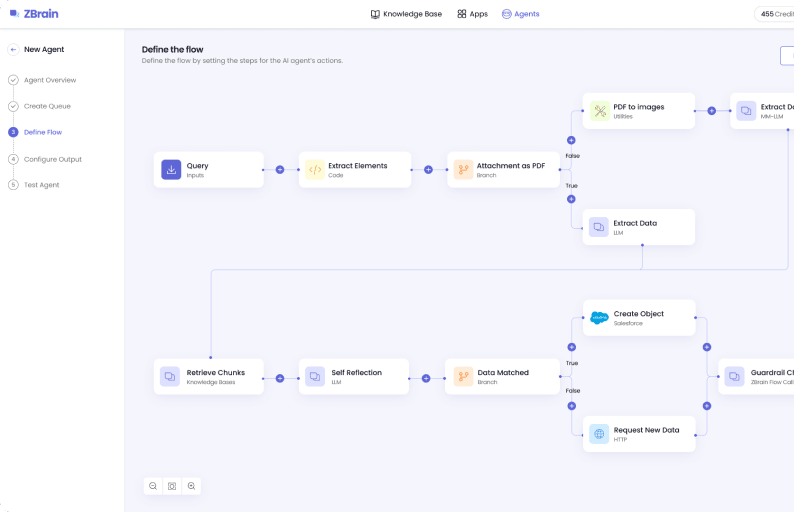Screen dimensions: 794x512
Task: Select the Query node title
Action: tap(197, 166)
